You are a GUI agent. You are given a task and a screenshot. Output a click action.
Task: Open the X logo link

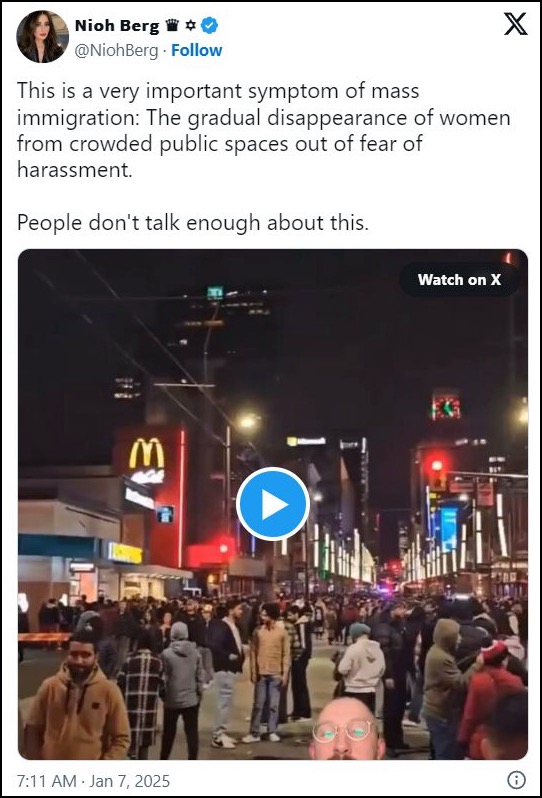click(516, 24)
